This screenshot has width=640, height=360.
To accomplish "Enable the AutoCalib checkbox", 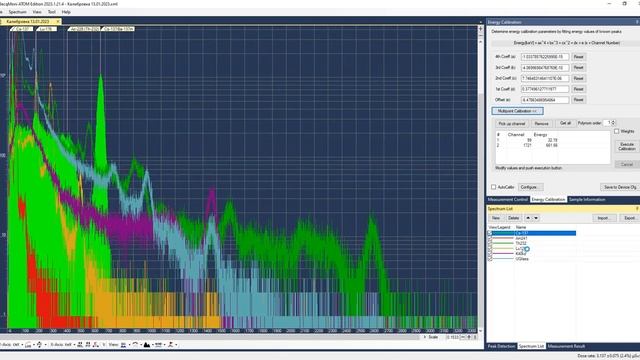I will [x=493, y=187].
